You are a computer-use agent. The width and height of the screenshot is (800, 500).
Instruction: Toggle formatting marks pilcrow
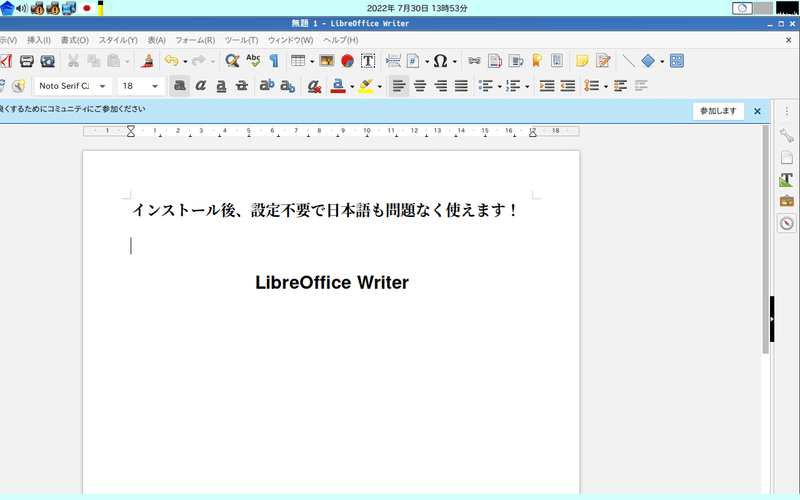(x=274, y=61)
